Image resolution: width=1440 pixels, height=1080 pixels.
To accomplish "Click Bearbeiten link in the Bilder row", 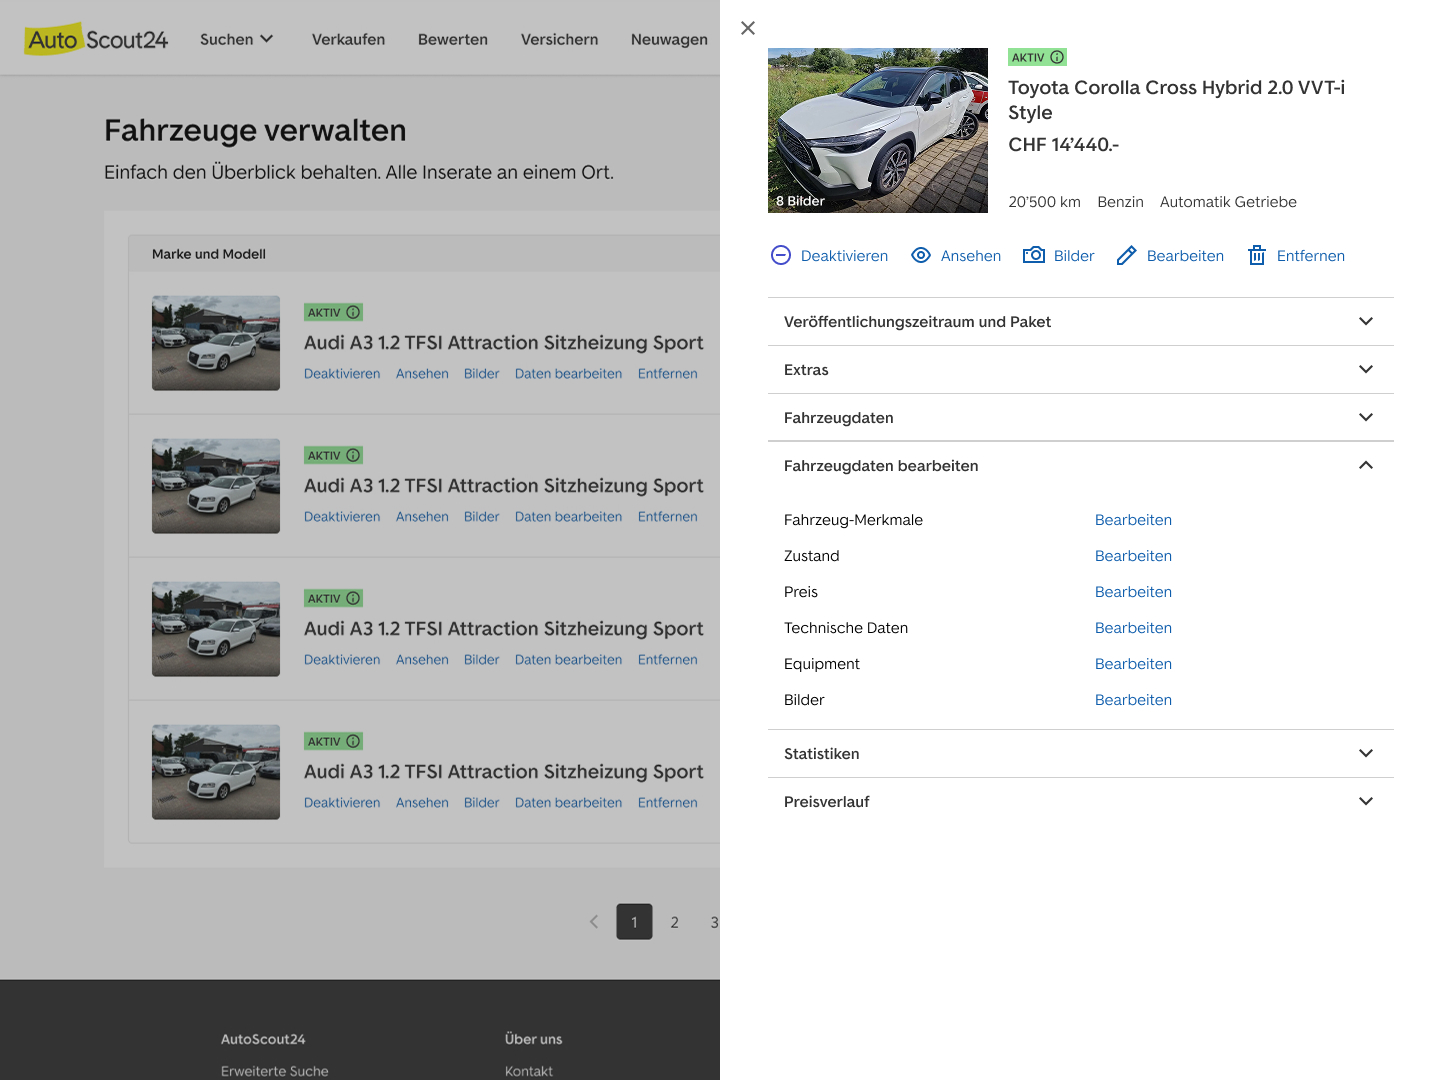I will pyautogui.click(x=1133, y=700).
